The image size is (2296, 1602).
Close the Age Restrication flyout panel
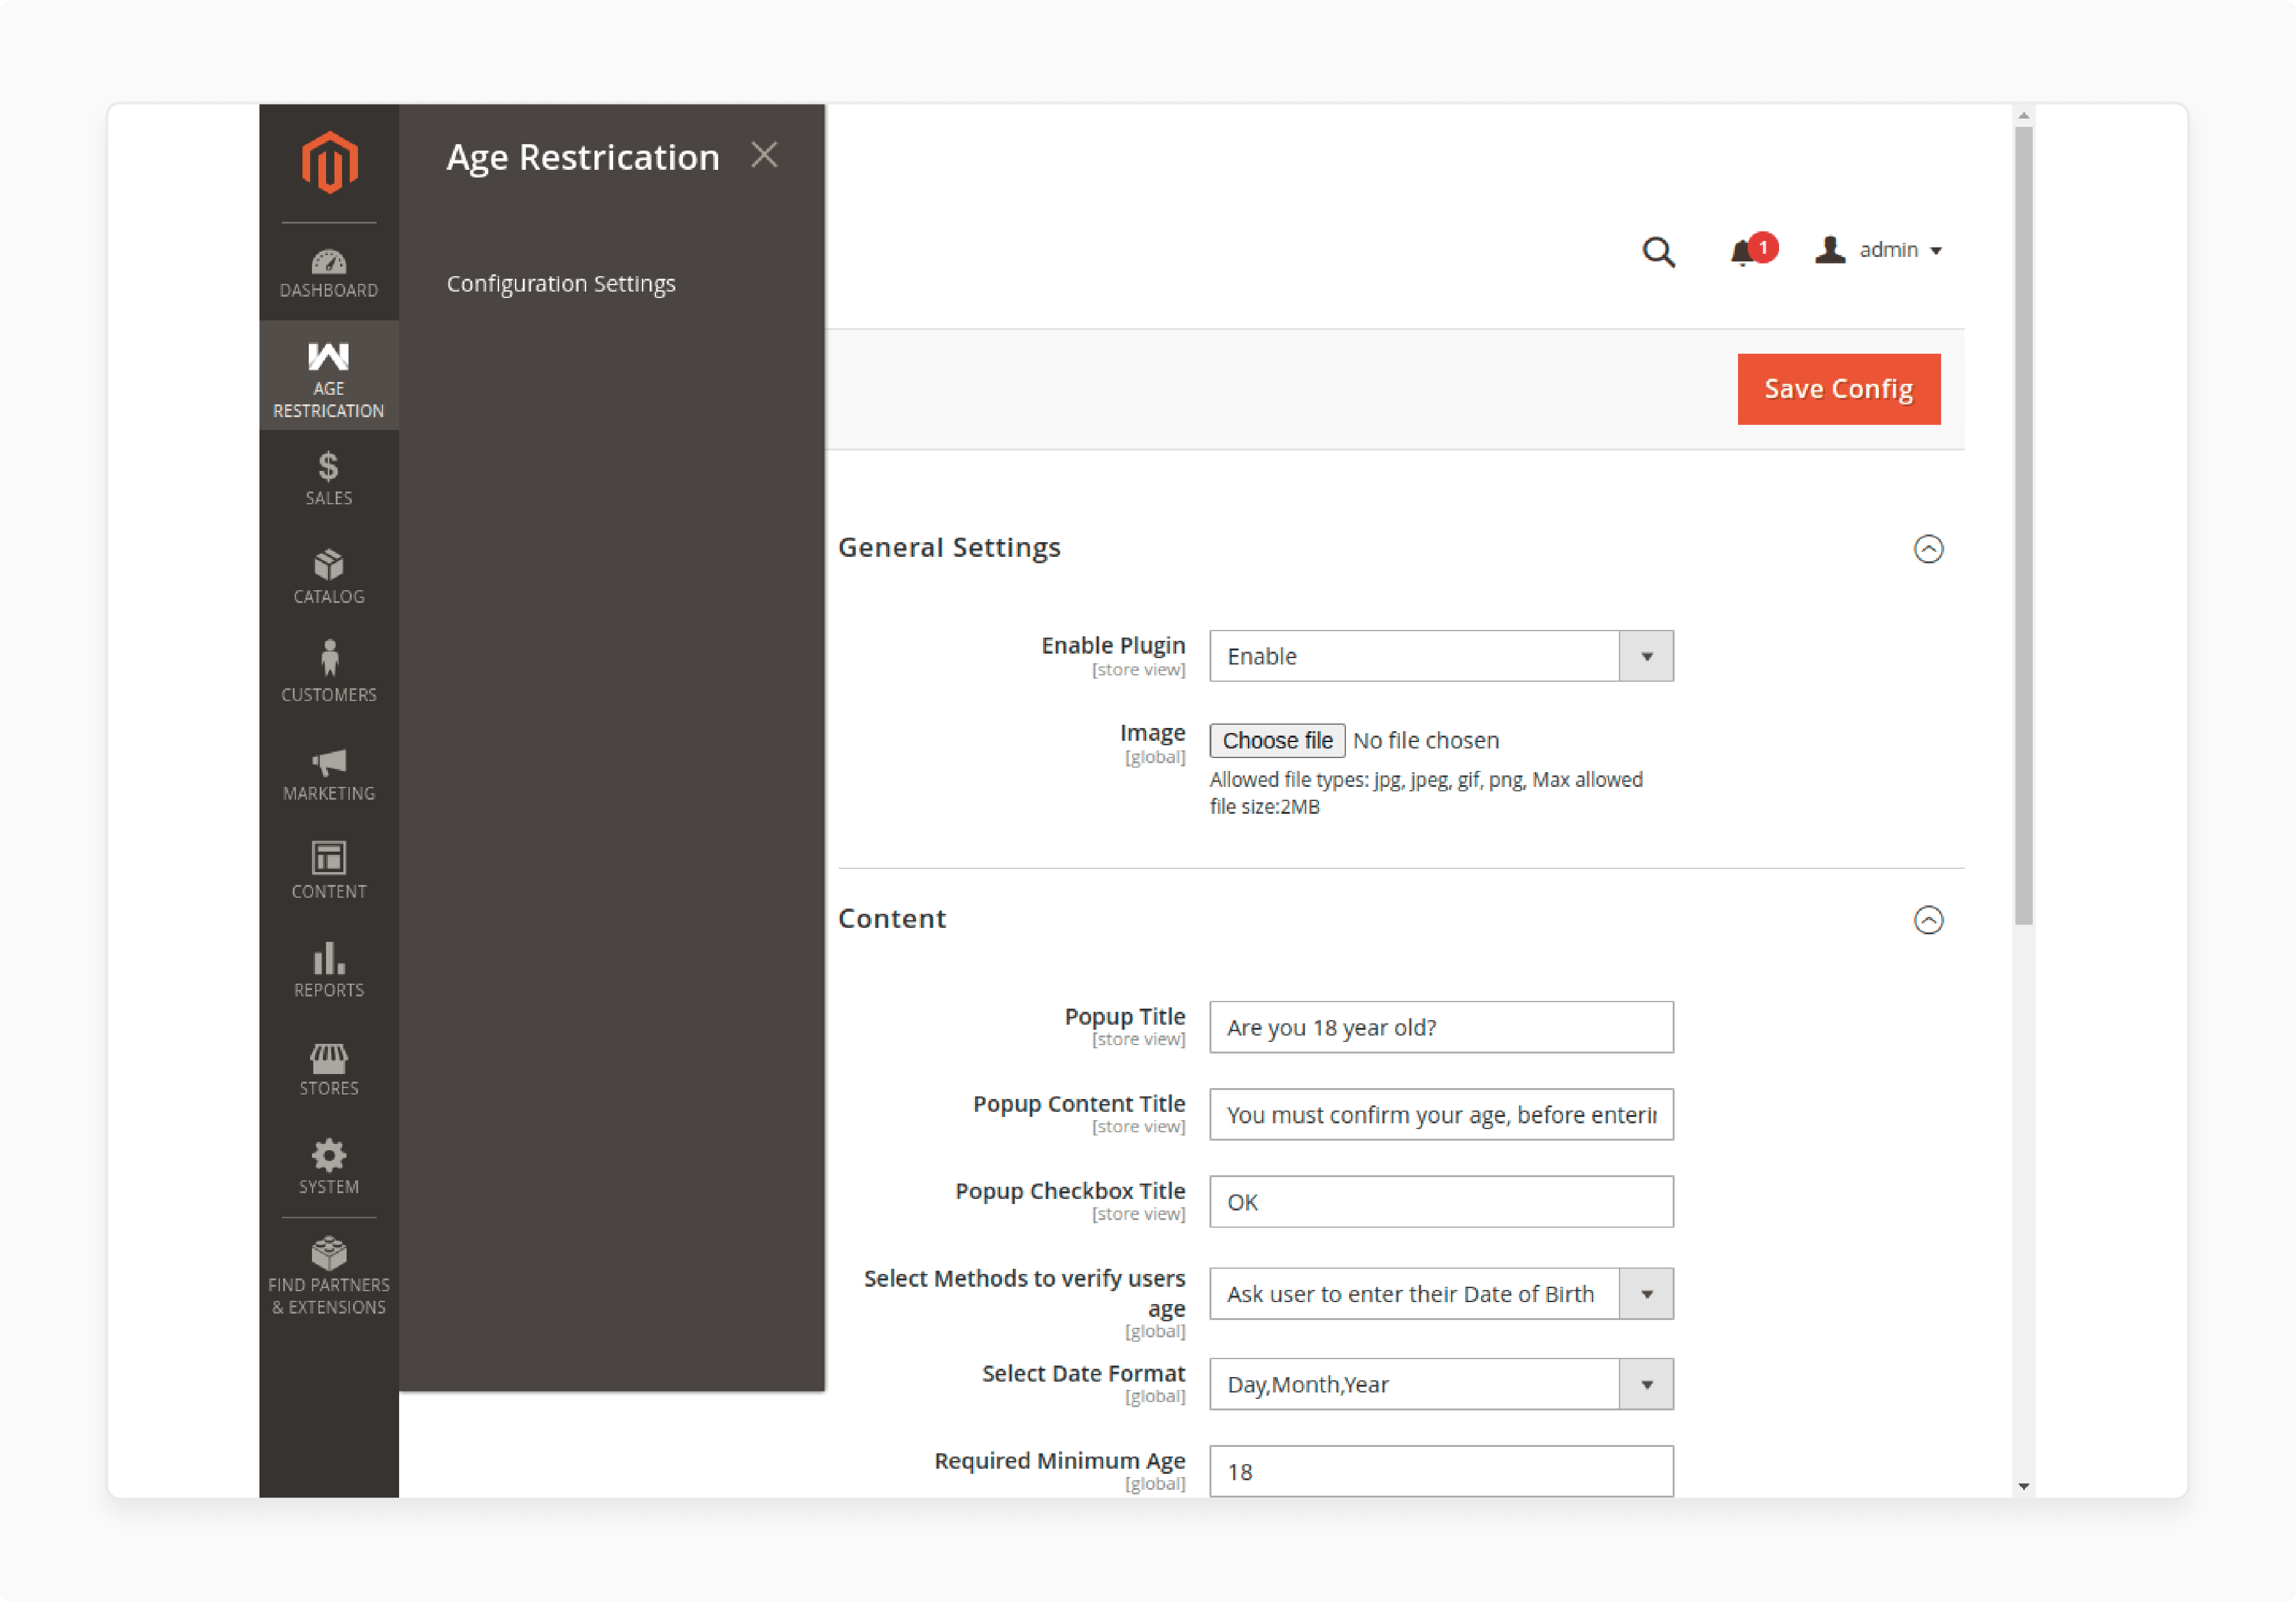click(x=764, y=155)
